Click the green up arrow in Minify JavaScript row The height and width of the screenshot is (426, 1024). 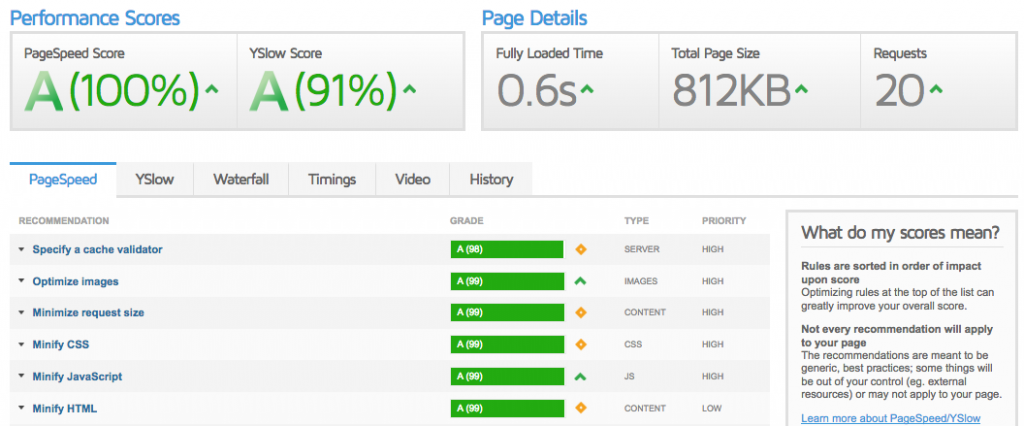pyautogui.click(x=580, y=377)
